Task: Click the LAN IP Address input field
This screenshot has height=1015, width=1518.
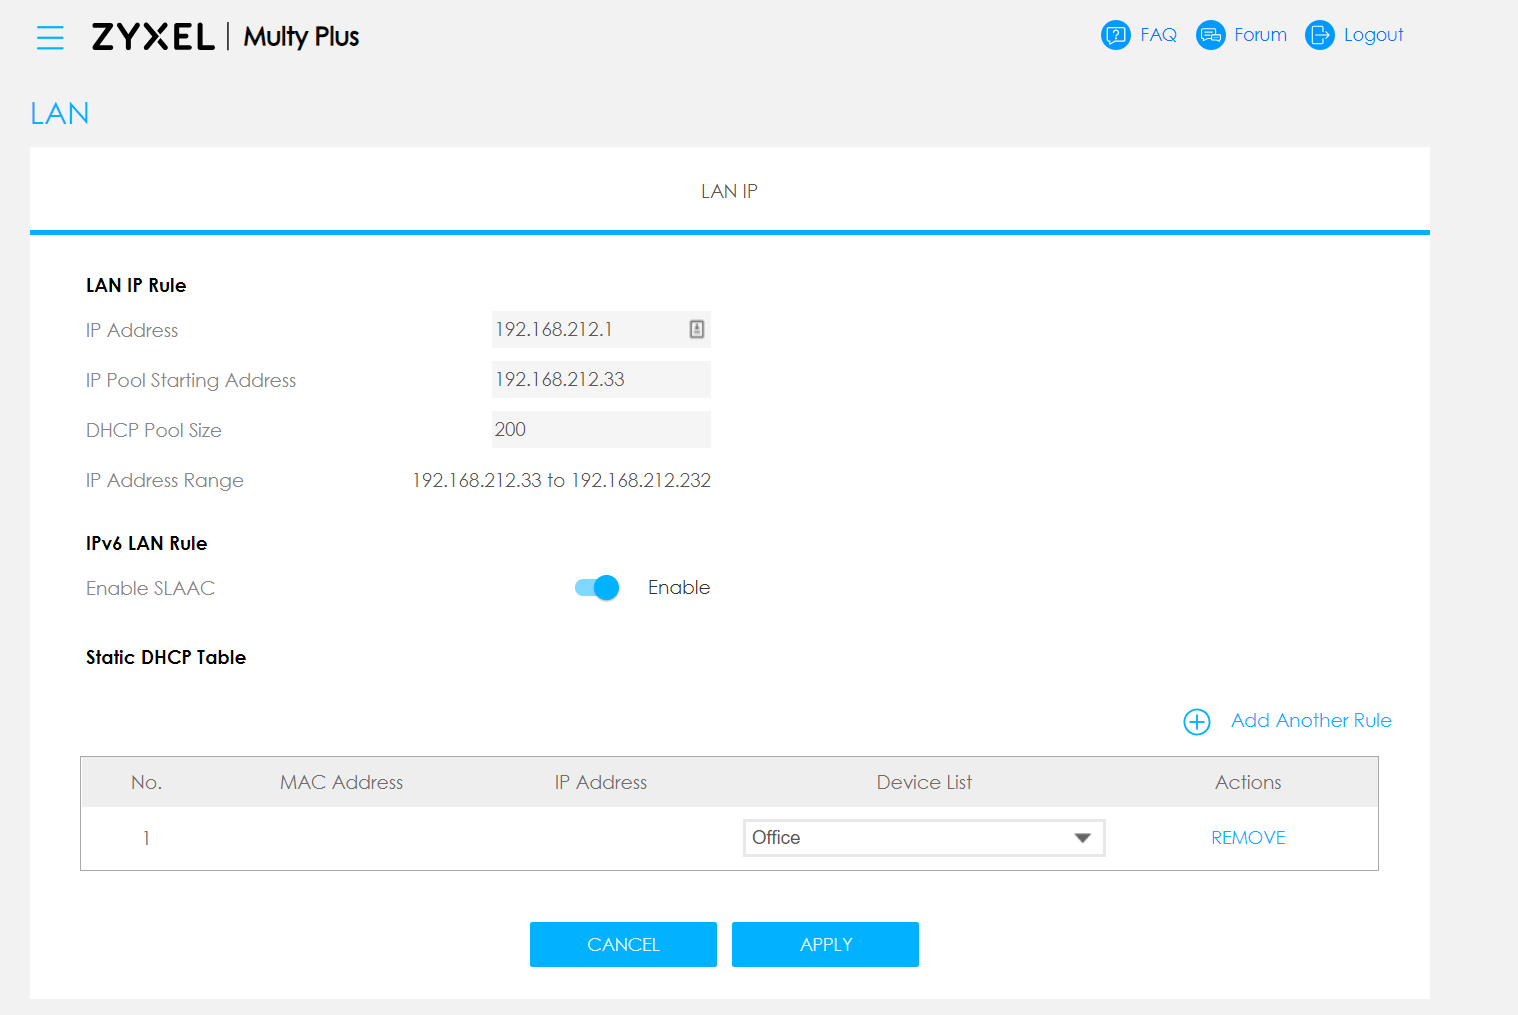Action: 585,330
